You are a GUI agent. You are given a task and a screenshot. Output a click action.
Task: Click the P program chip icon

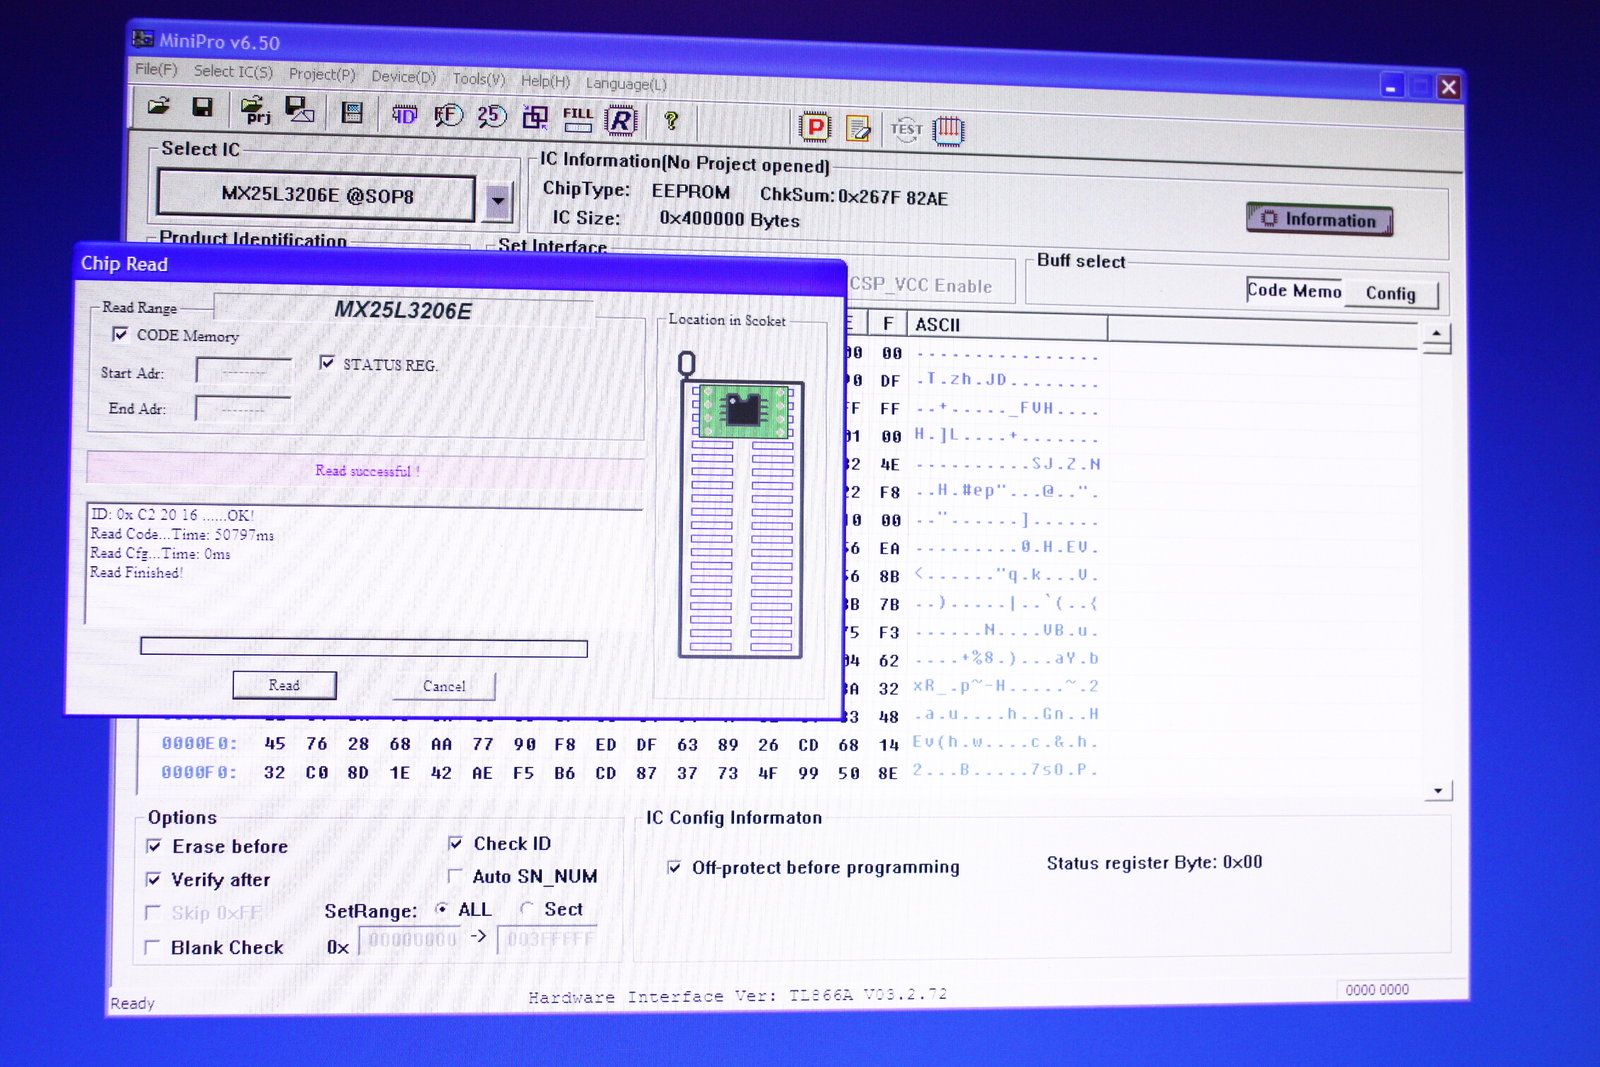coord(816,126)
